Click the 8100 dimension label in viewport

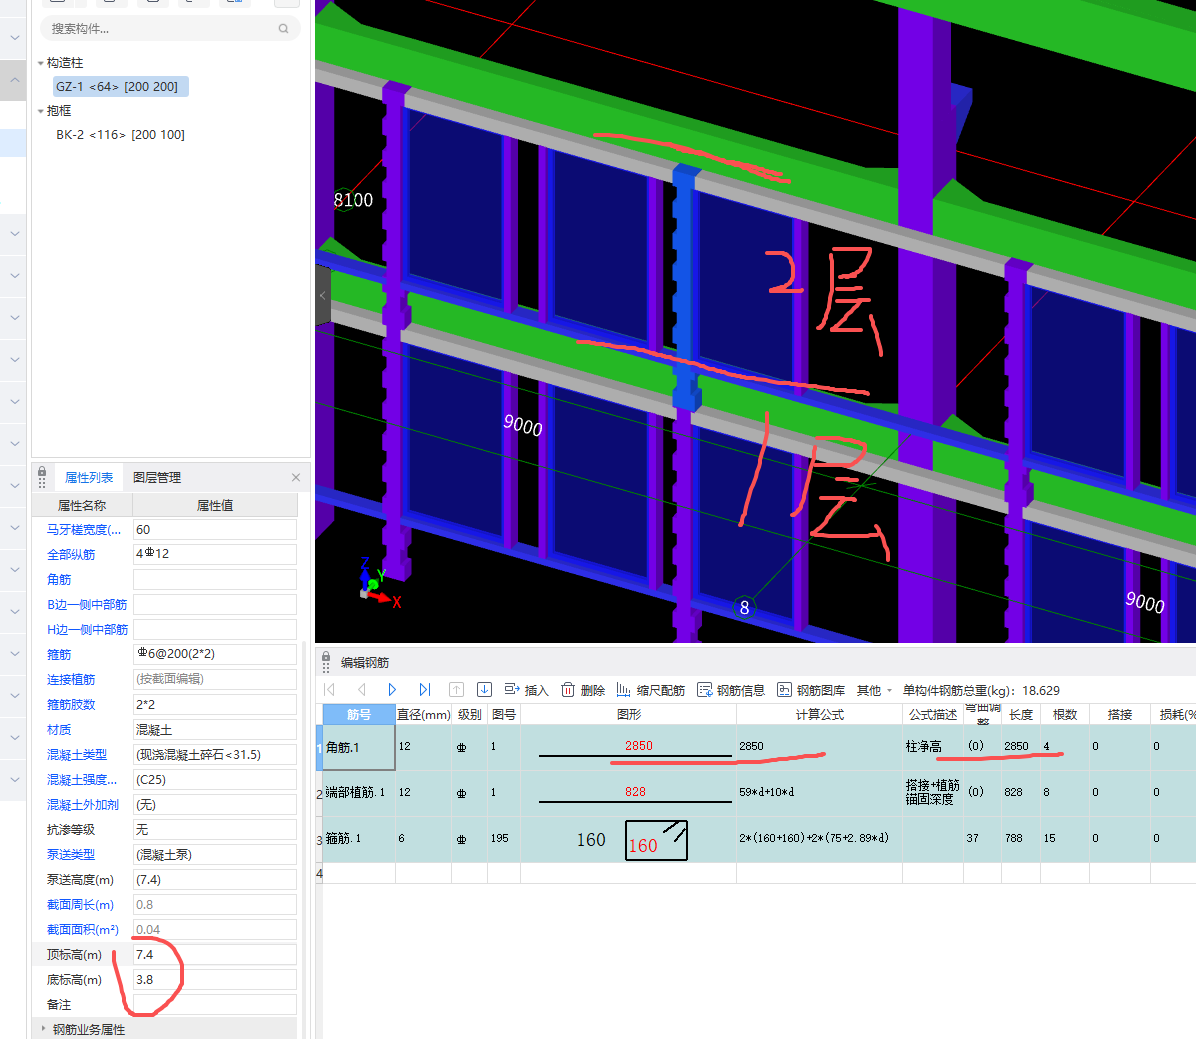point(353,200)
